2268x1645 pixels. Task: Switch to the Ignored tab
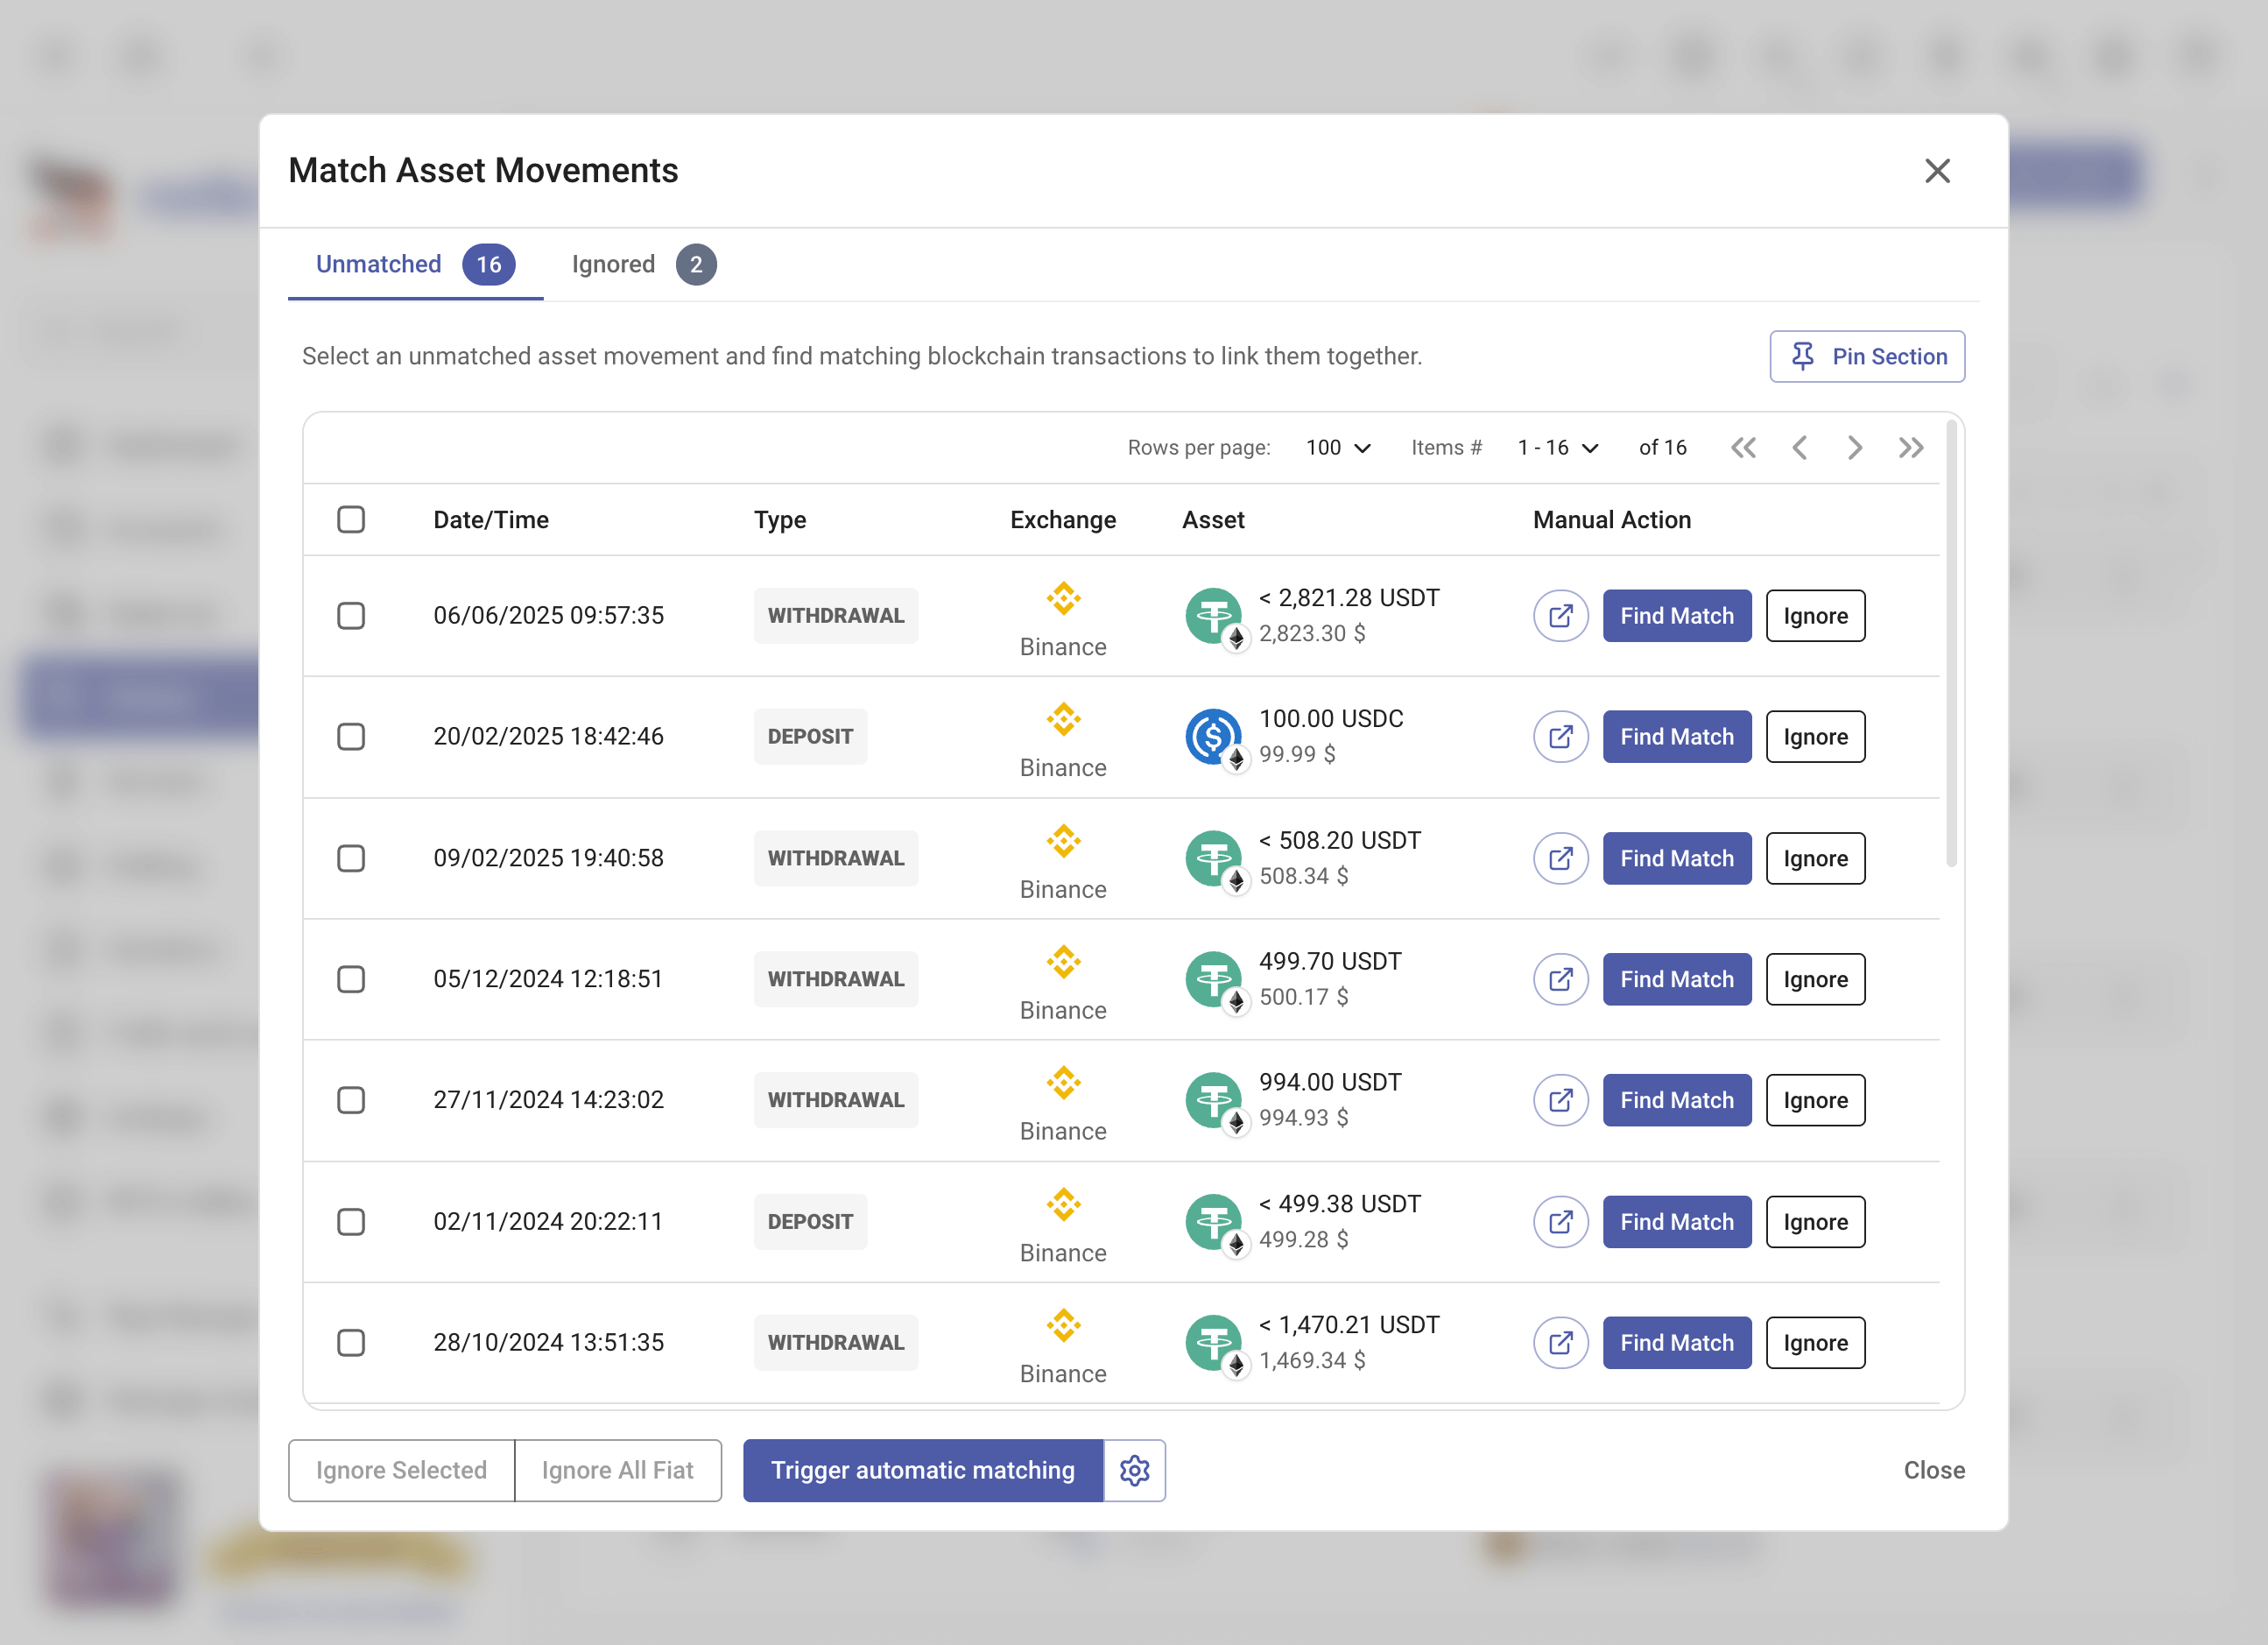pyautogui.click(x=612, y=264)
